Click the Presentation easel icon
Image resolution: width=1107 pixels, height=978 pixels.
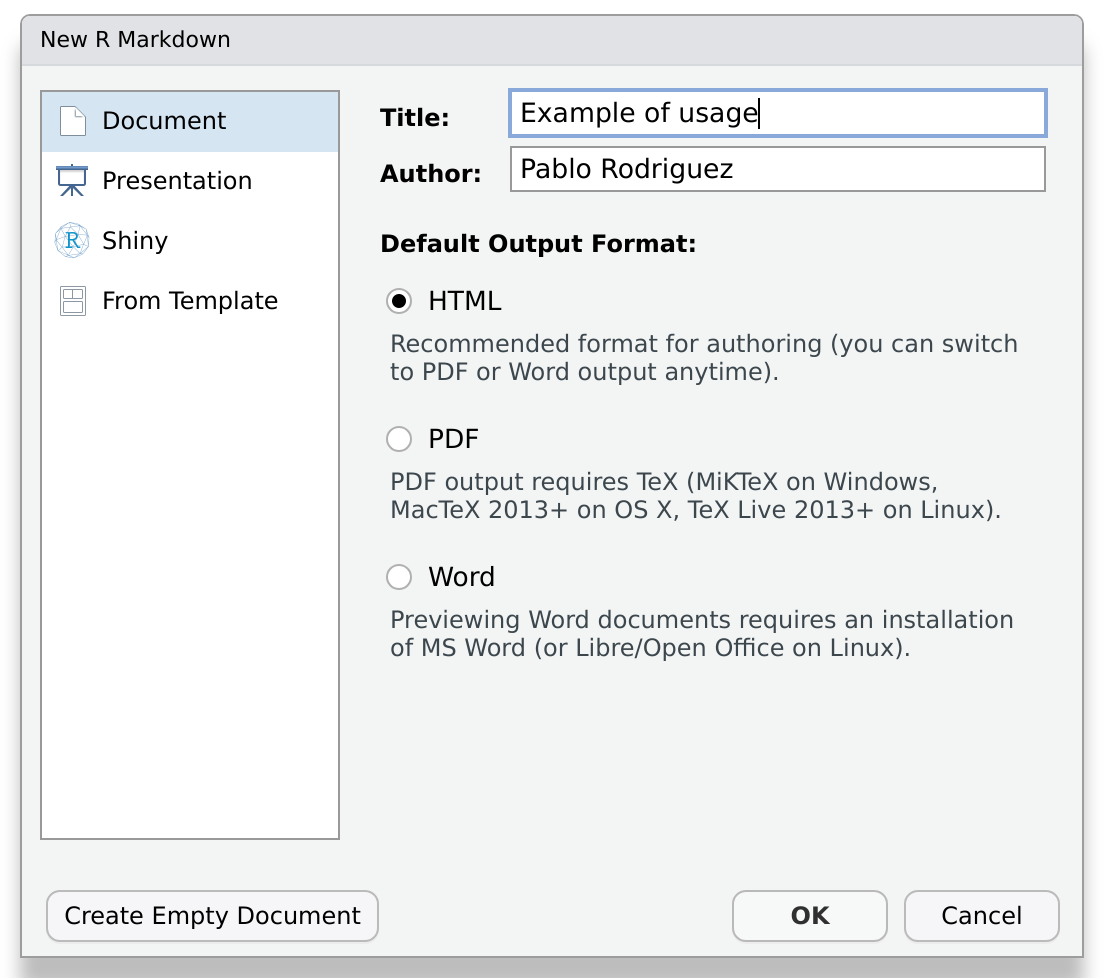click(73, 181)
